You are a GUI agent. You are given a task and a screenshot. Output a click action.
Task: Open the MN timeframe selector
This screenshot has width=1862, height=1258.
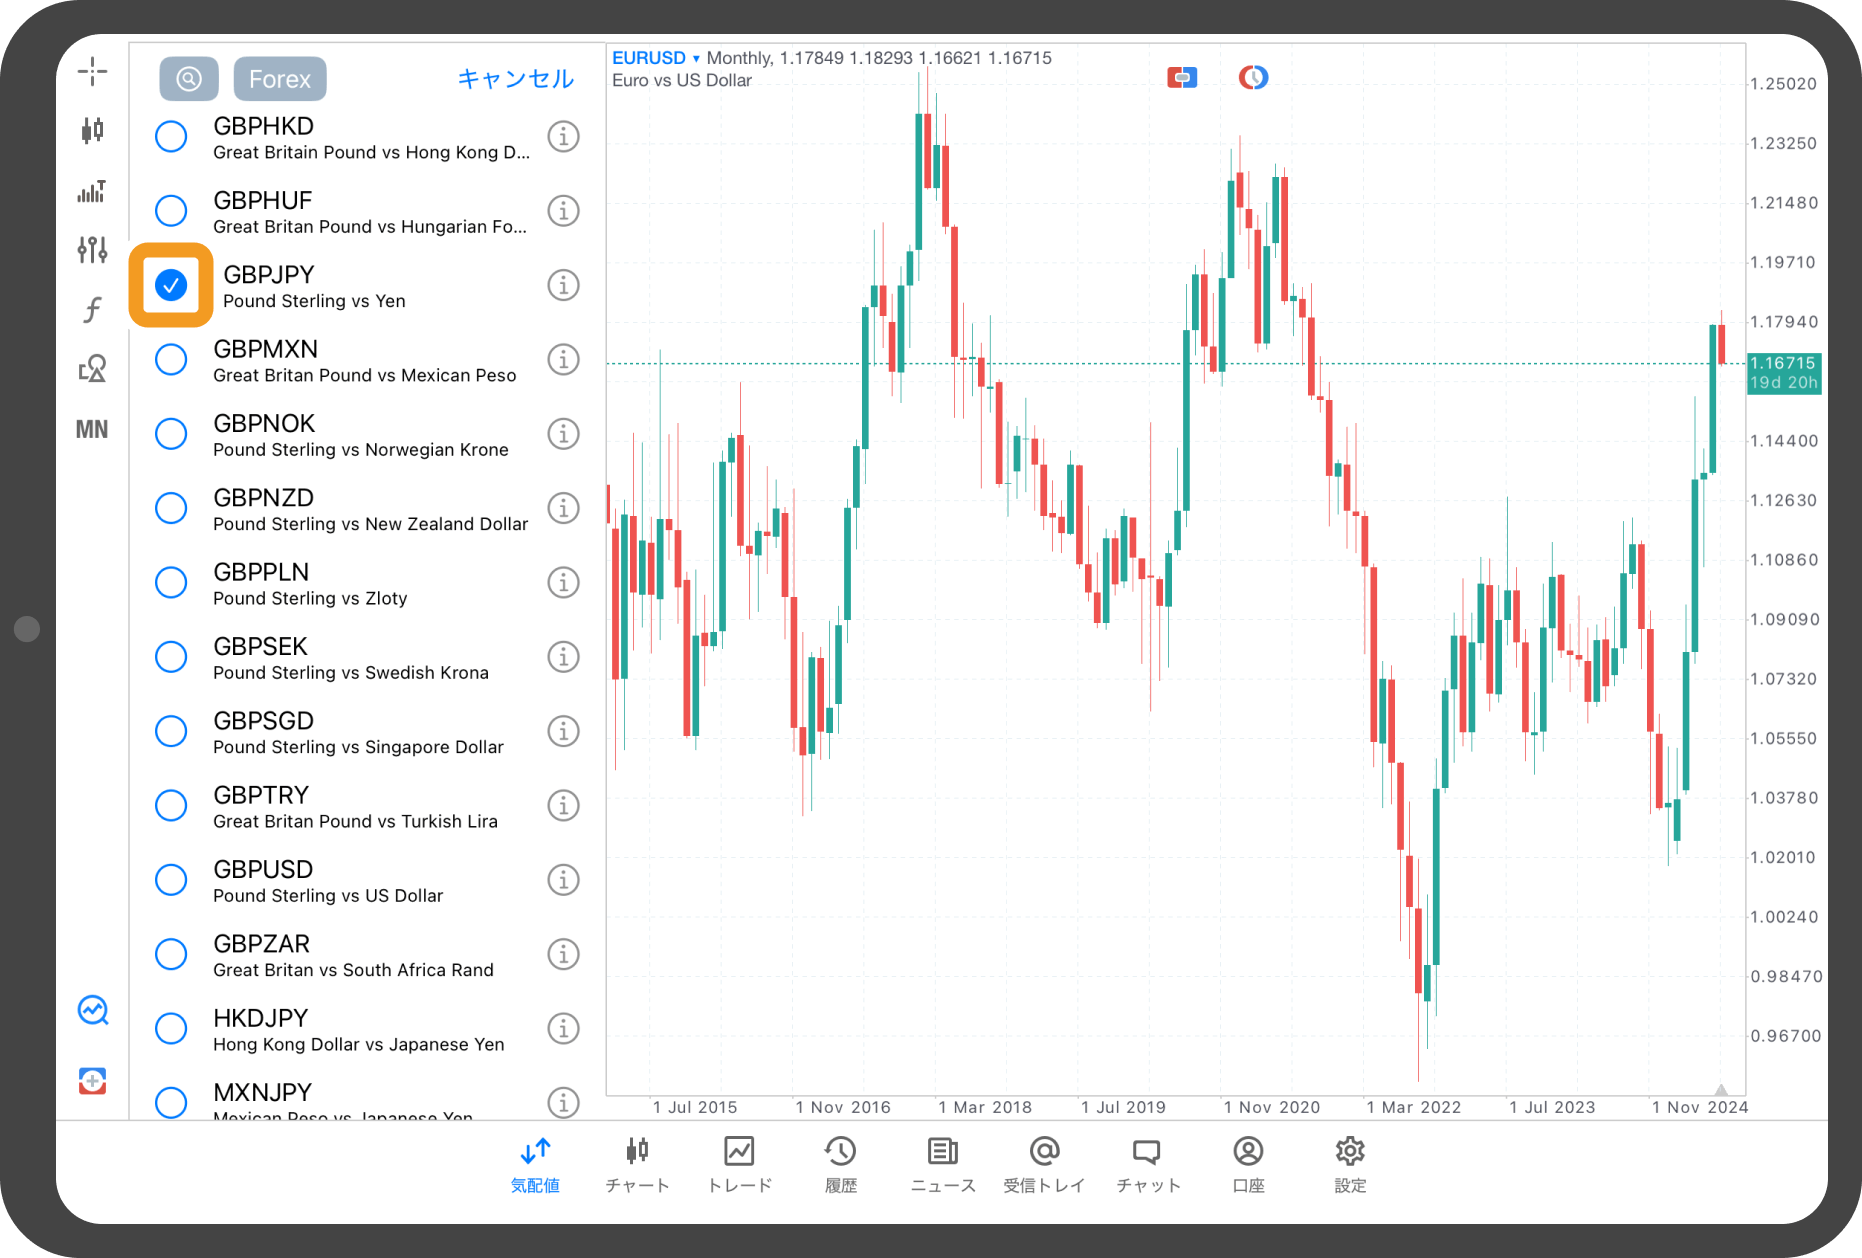click(x=92, y=429)
